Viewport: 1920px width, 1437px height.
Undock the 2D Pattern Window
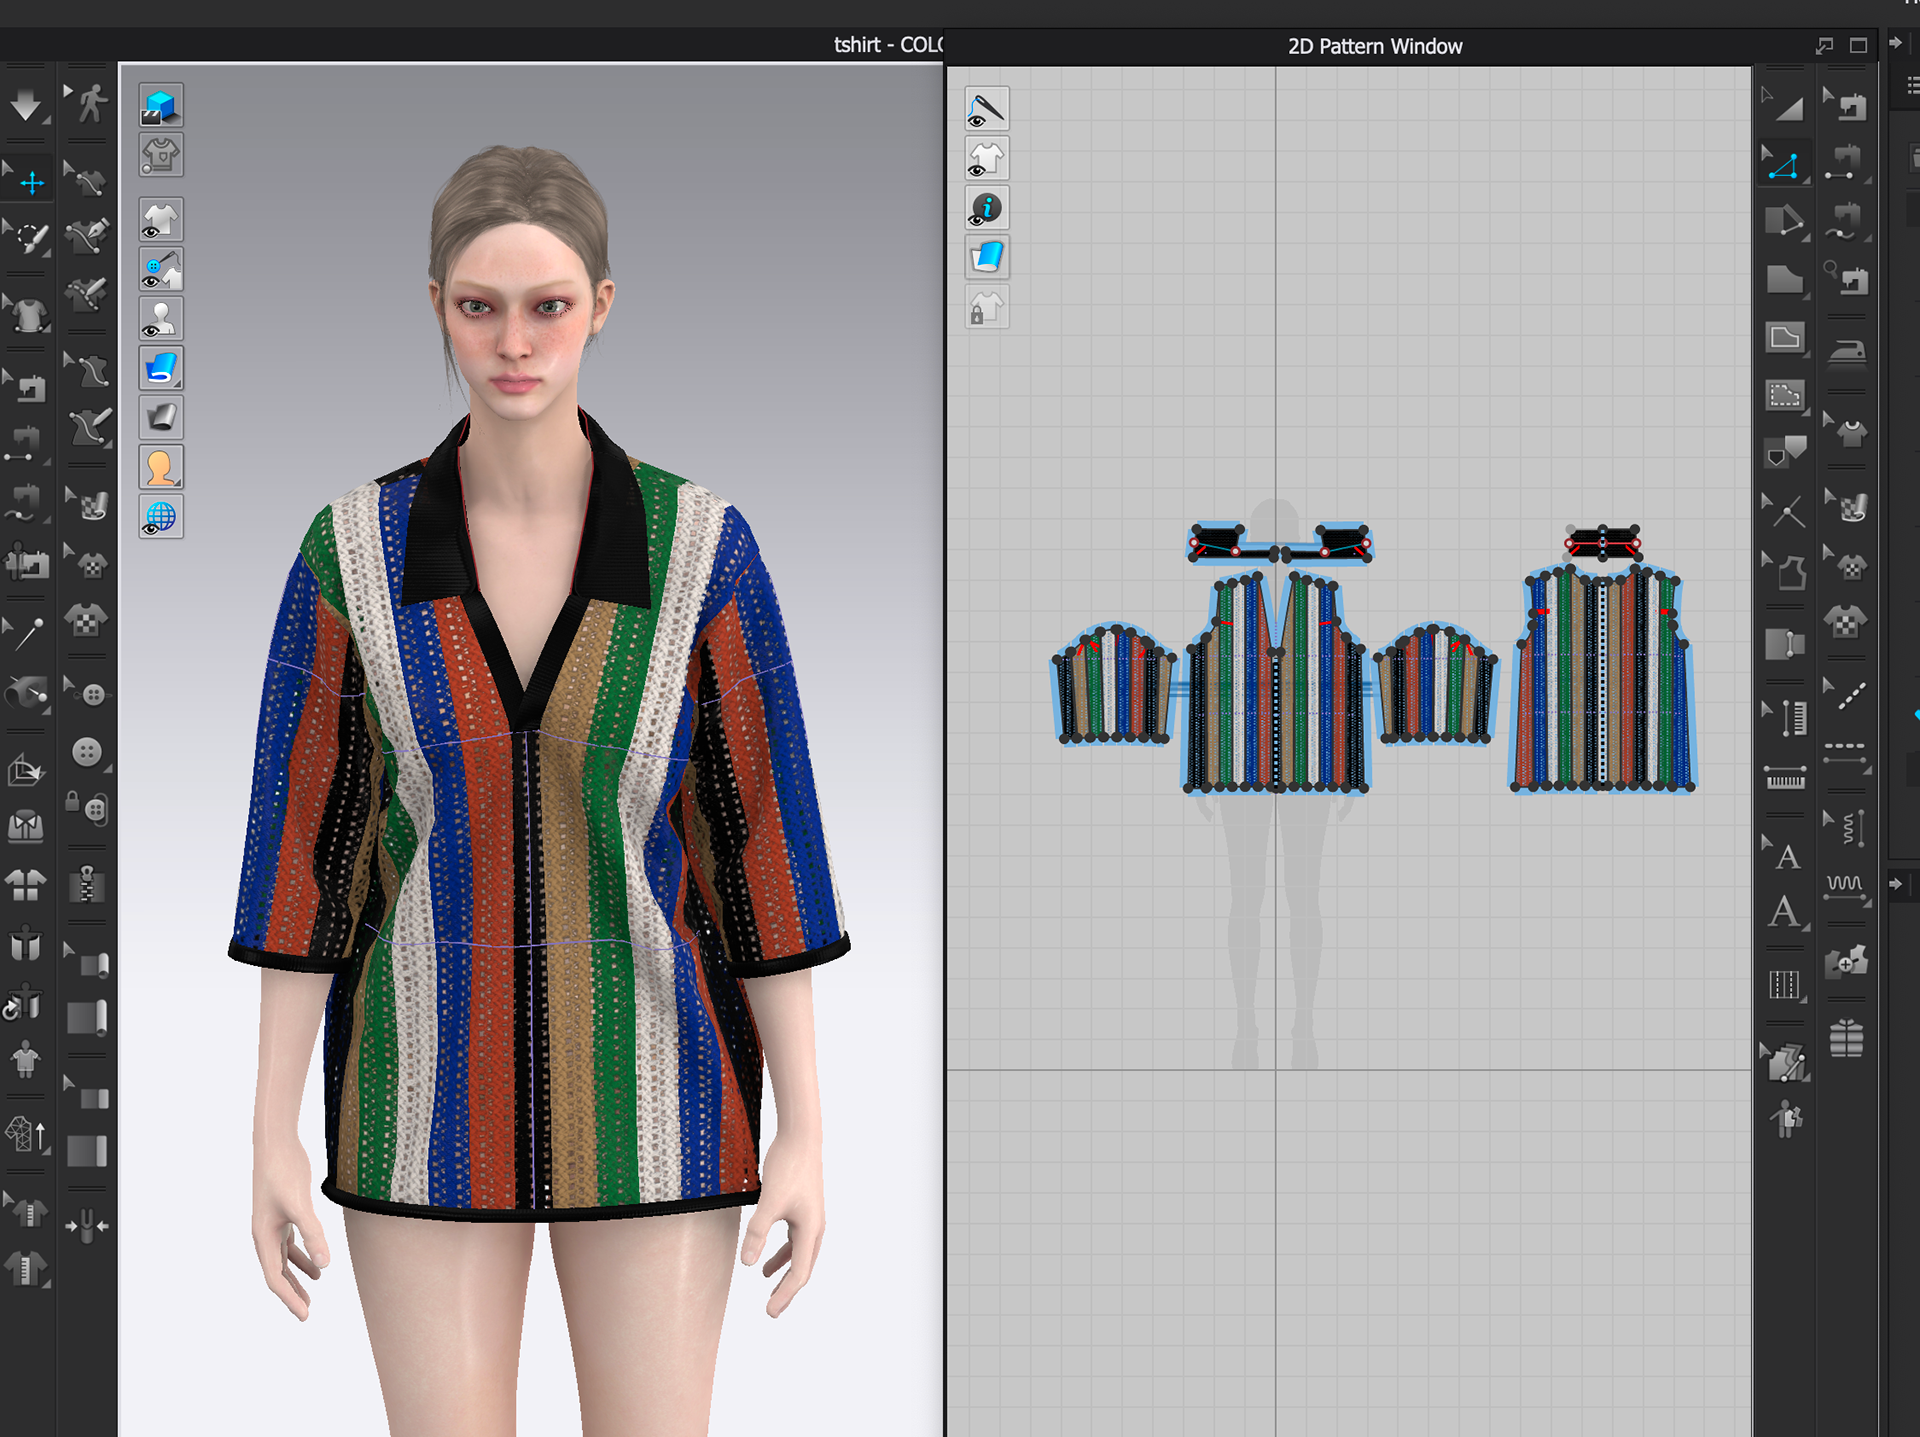point(1825,45)
